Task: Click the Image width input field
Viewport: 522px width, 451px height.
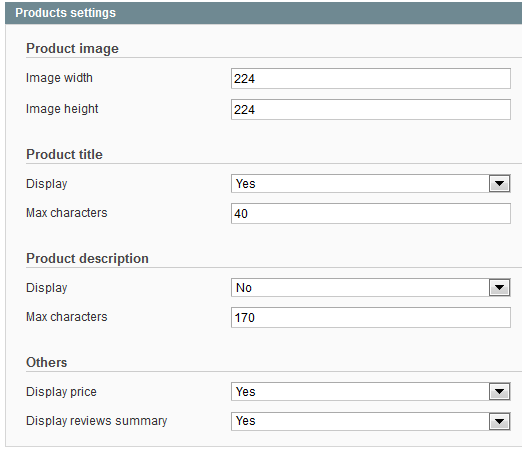Action: coord(371,79)
